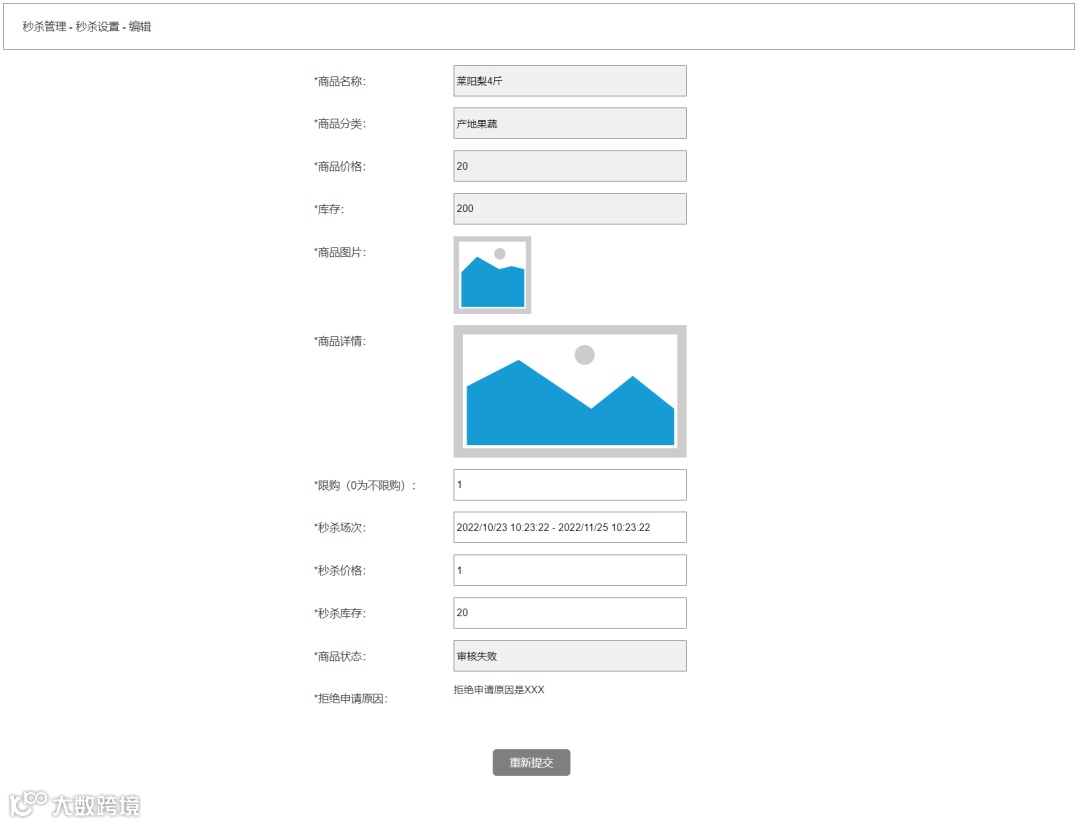Image resolution: width=1080 pixels, height=825 pixels.
Task: Click the 商品状态 field showing 审核失败
Action: (570, 656)
